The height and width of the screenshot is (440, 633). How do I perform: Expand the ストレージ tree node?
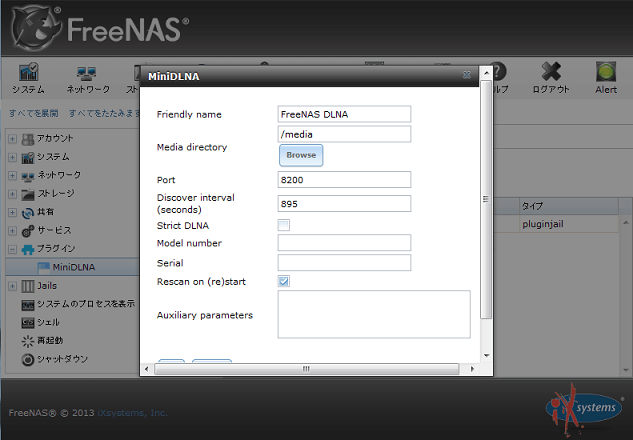click(13, 194)
